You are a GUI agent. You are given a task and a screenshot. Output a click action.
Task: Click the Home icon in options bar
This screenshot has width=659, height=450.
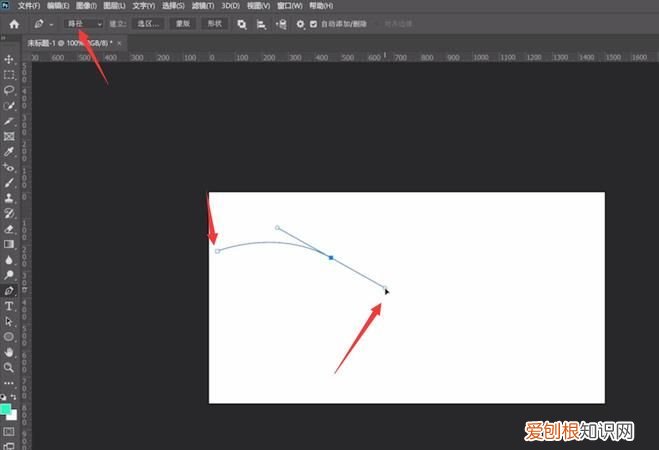pyautogui.click(x=14, y=23)
